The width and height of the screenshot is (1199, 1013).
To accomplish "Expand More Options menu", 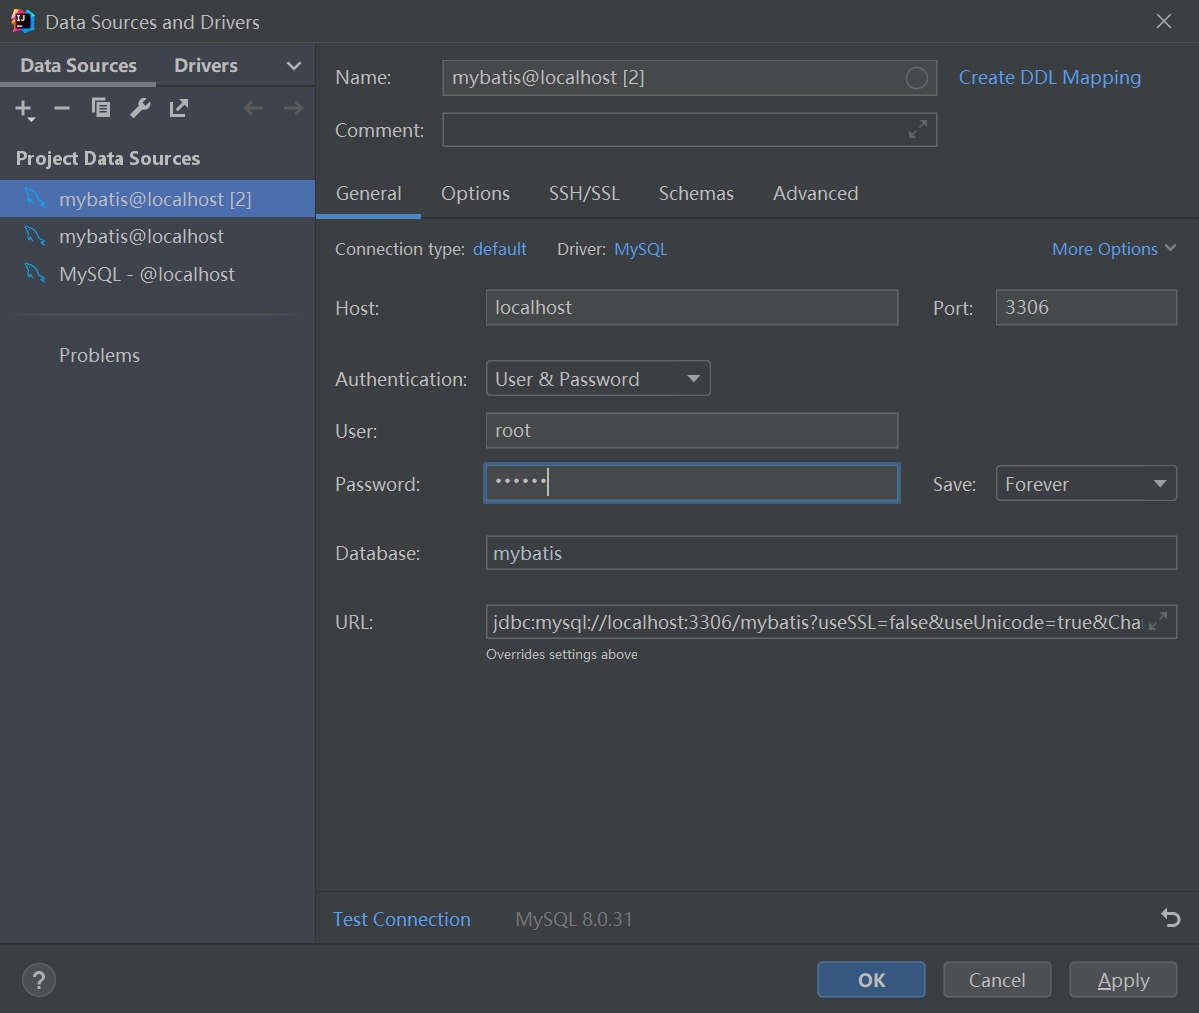I will coord(1113,249).
